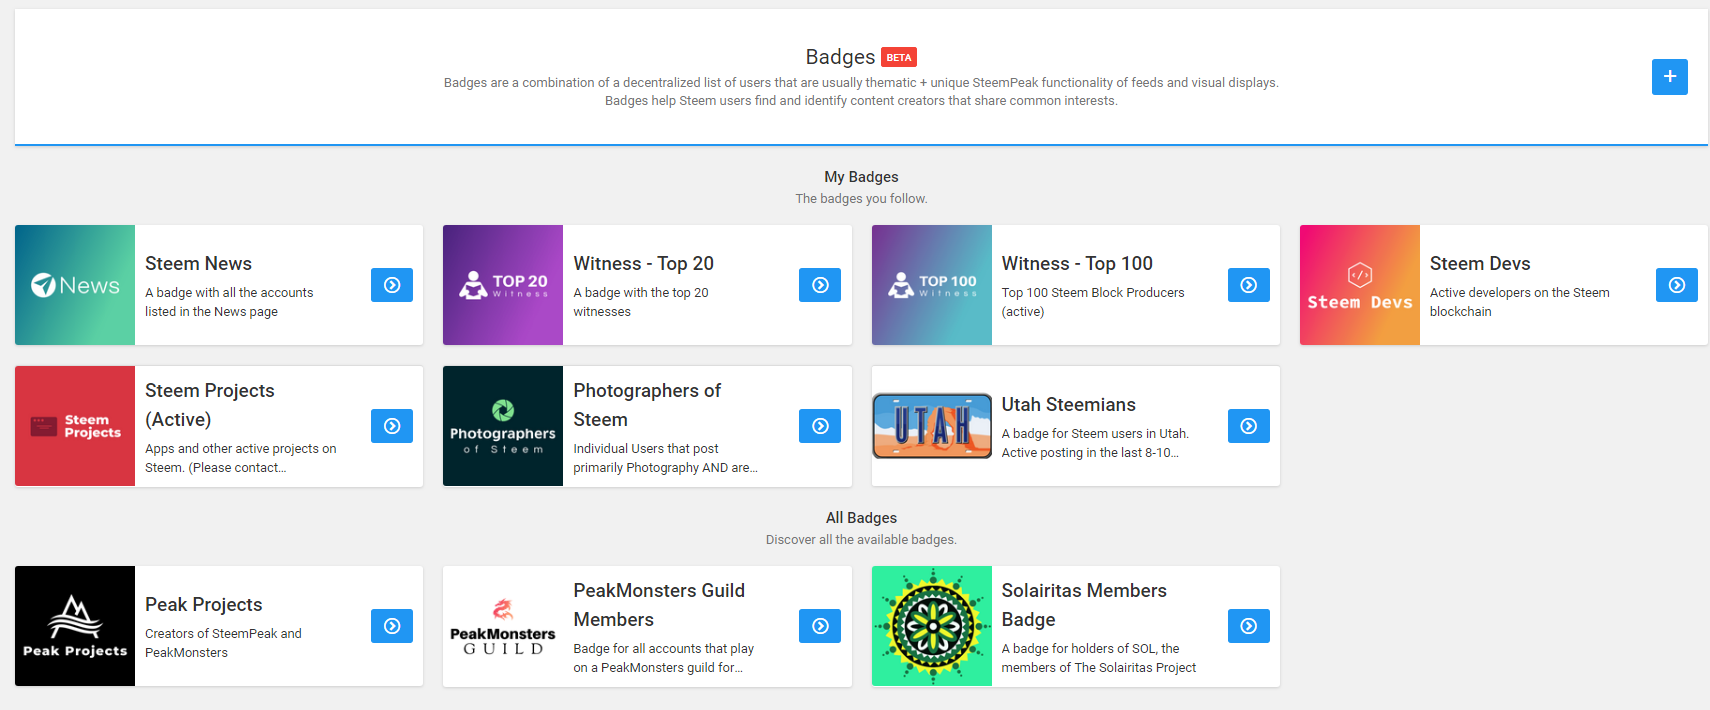Open the Peak Projects arrow button
Image resolution: width=1710 pixels, height=710 pixels.
(x=392, y=626)
